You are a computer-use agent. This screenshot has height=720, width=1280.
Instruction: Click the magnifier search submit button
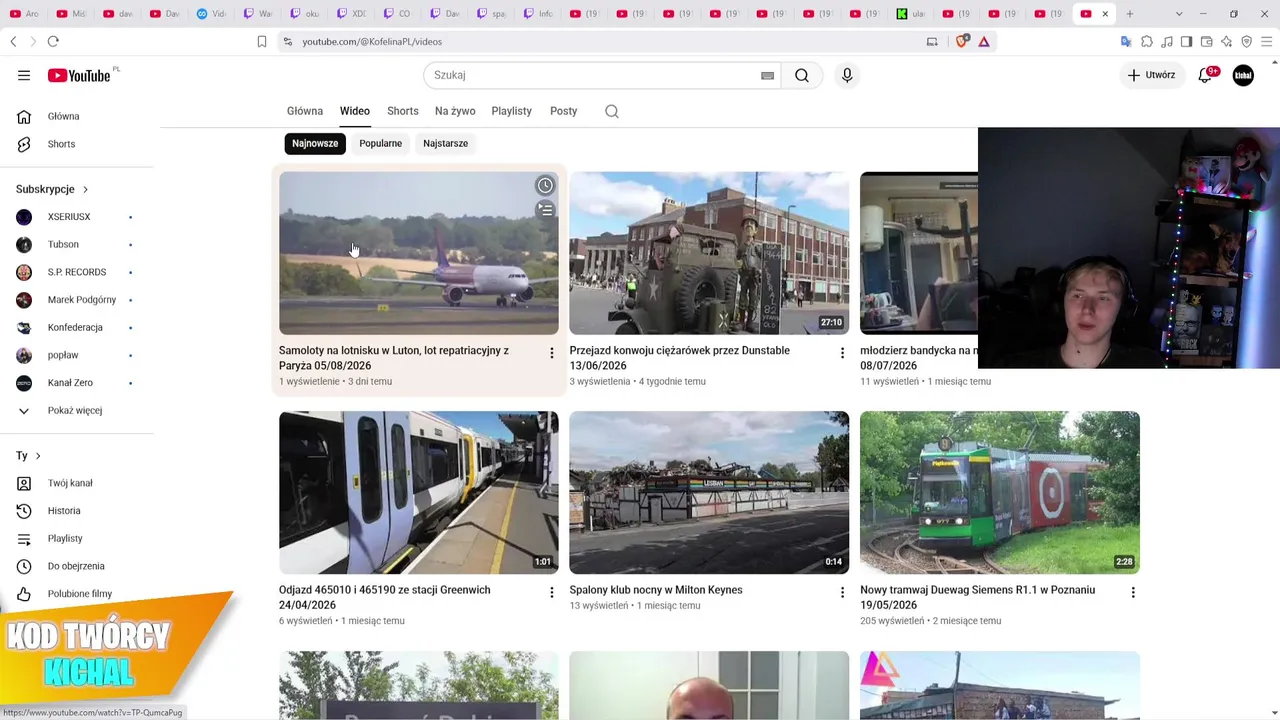(802, 75)
